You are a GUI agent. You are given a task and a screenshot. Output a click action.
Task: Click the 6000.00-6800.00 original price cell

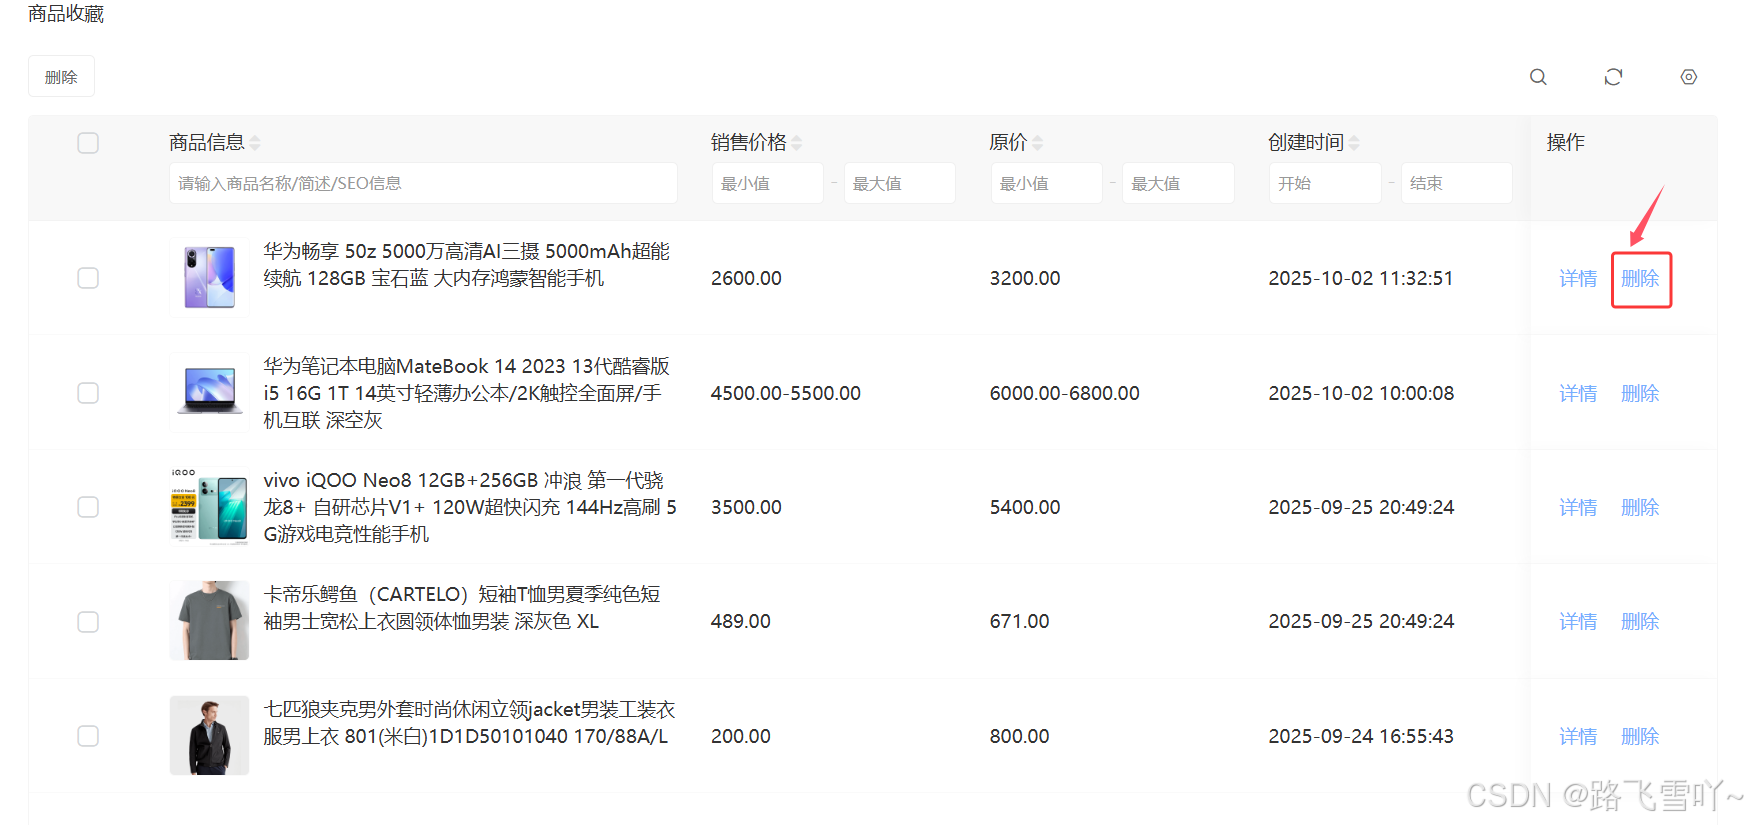coord(1065,394)
